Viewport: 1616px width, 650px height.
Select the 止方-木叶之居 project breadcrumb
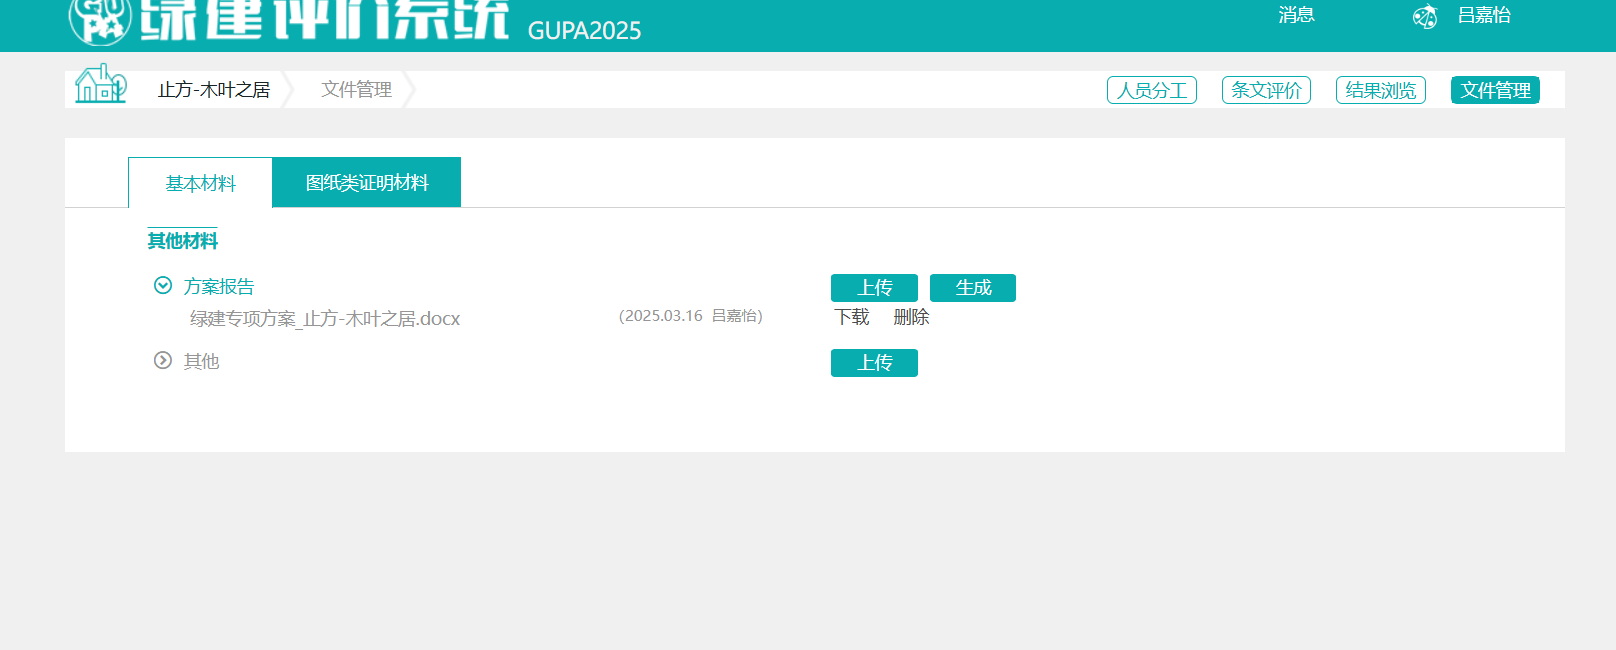coord(214,90)
